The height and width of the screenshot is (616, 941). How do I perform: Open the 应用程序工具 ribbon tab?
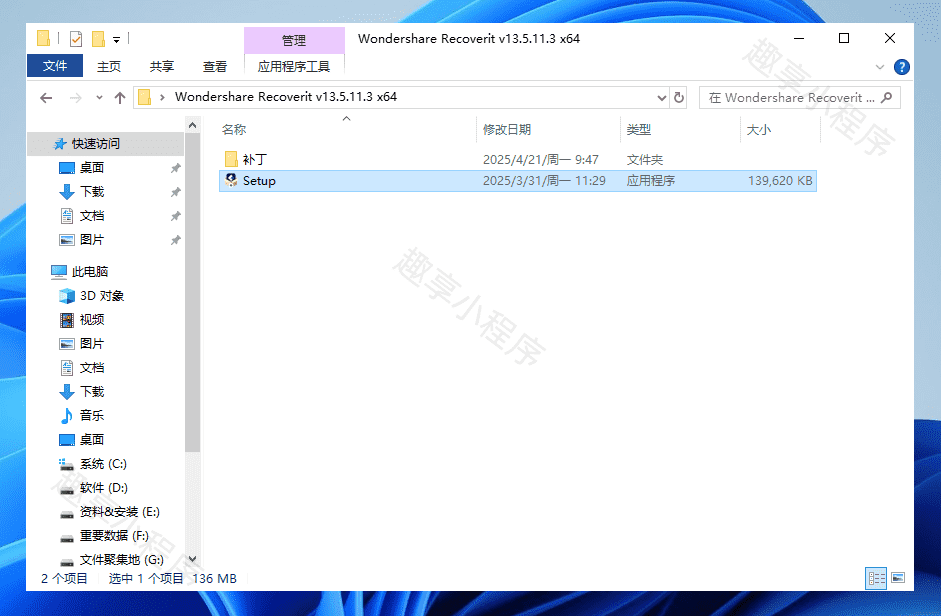pyautogui.click(x=294, y=66)
